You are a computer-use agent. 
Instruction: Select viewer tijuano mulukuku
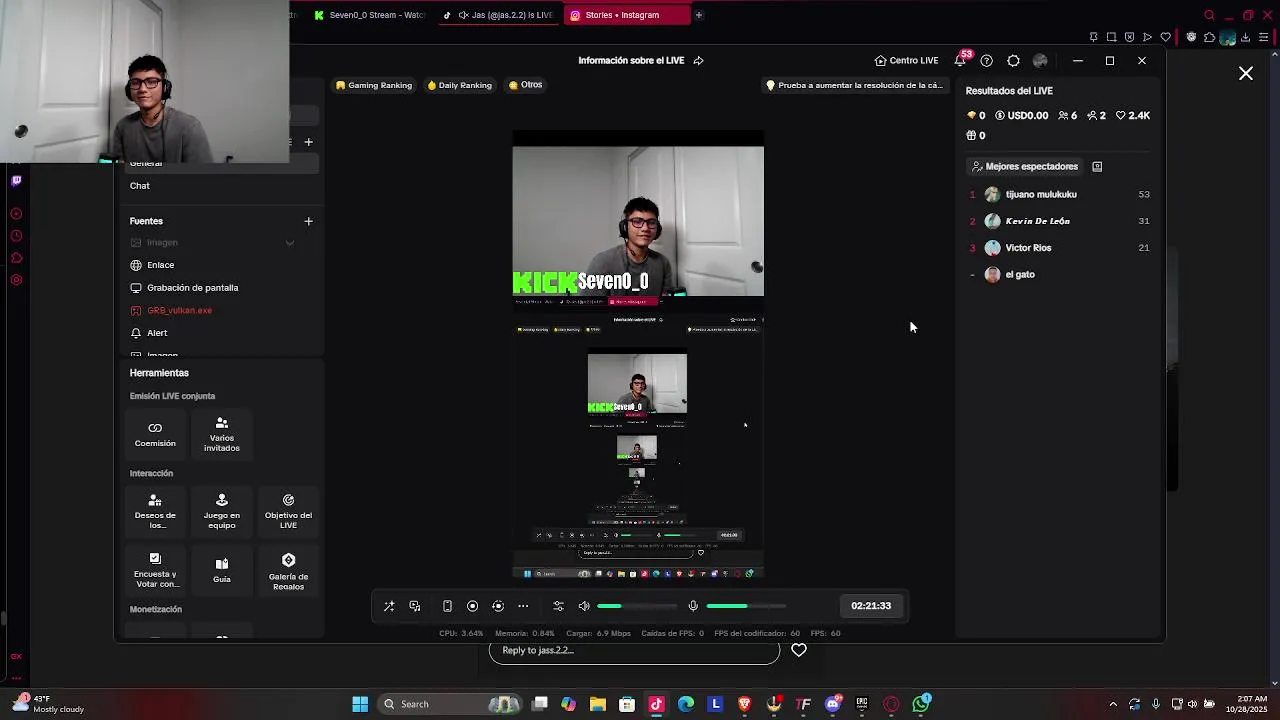pyautogui.click(x=1060, y=194)
